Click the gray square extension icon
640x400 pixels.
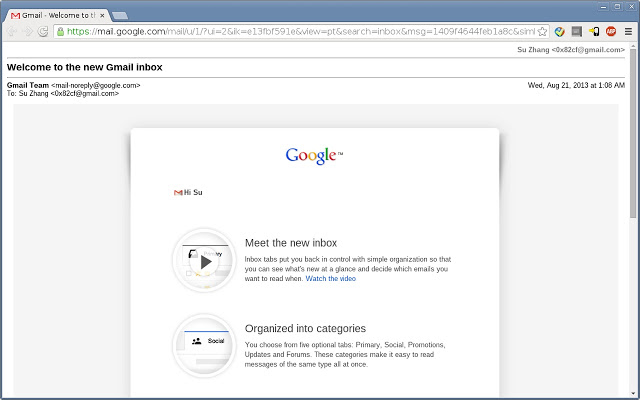(x=576, y=31)
